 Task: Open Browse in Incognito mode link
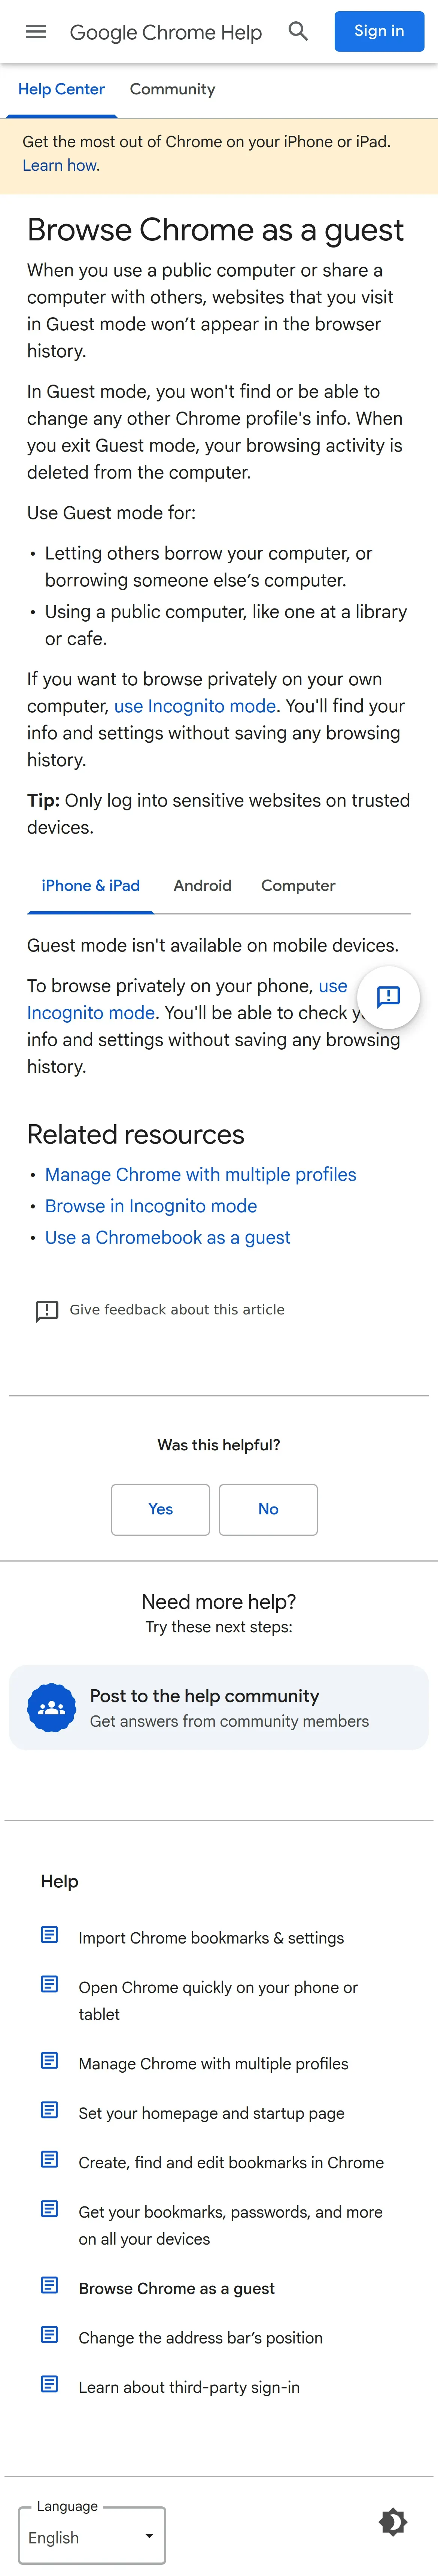click(151, 1206)
